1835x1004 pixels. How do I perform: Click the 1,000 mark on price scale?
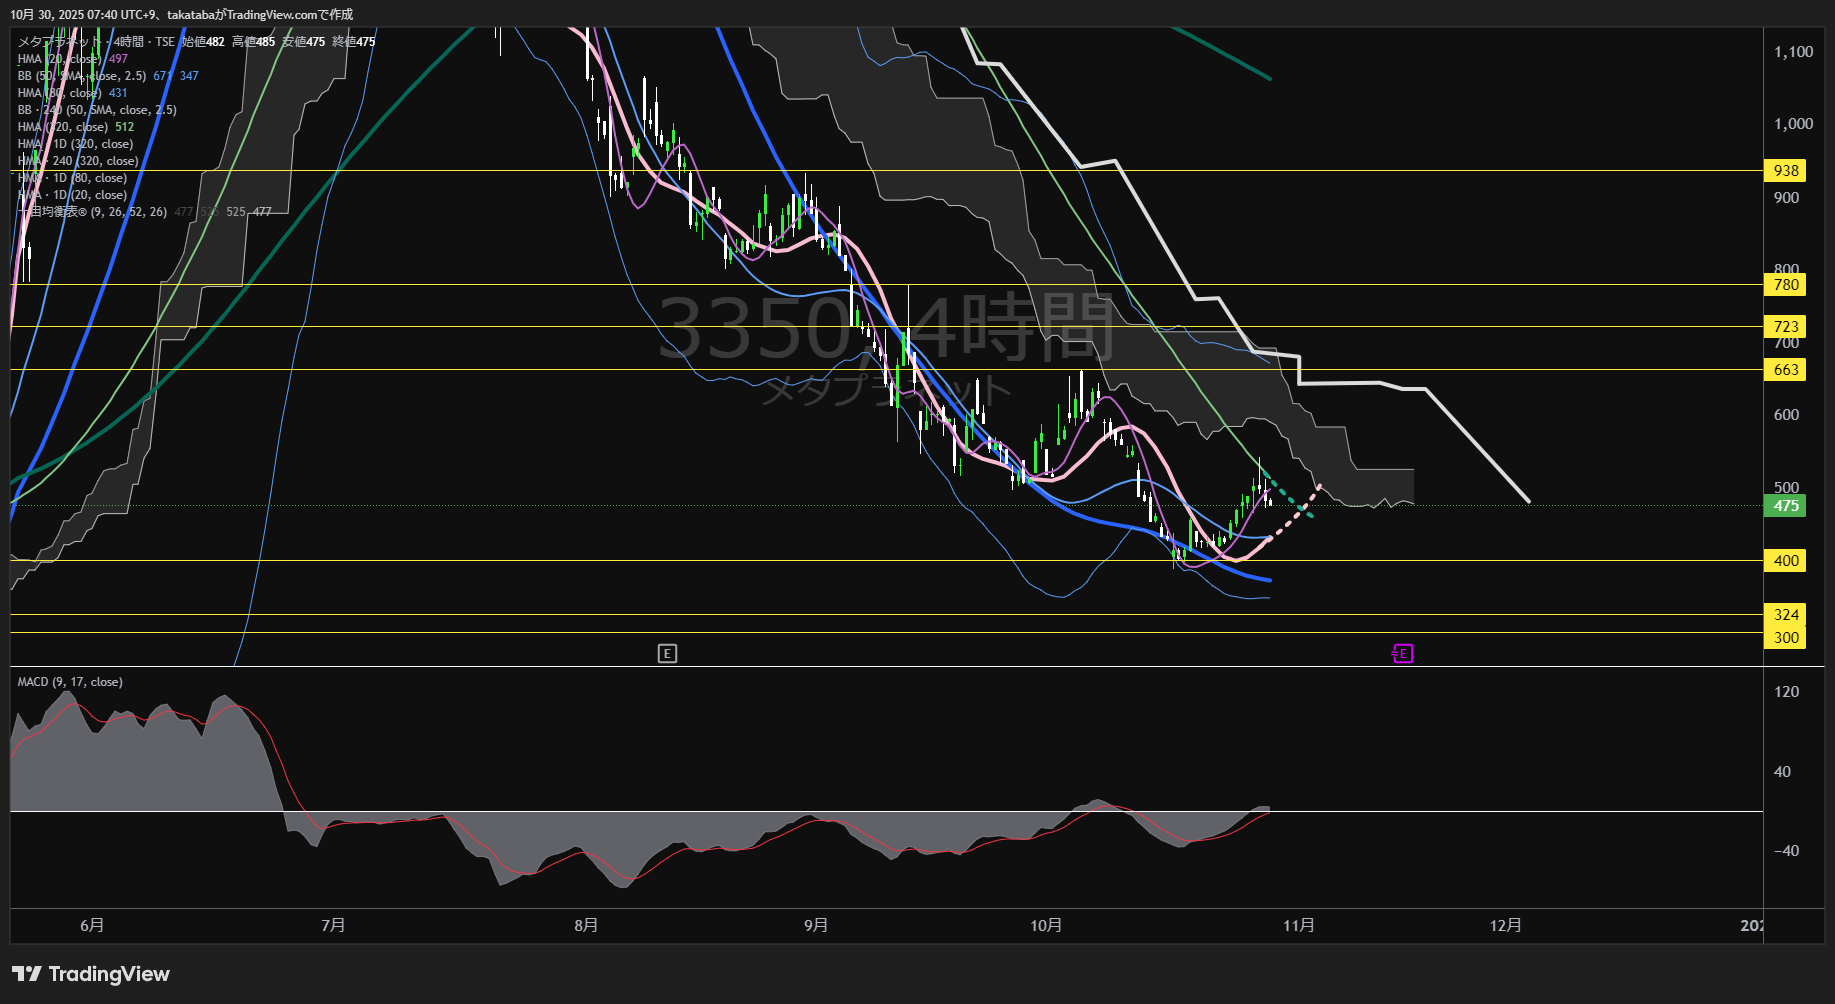(1792, 124)
